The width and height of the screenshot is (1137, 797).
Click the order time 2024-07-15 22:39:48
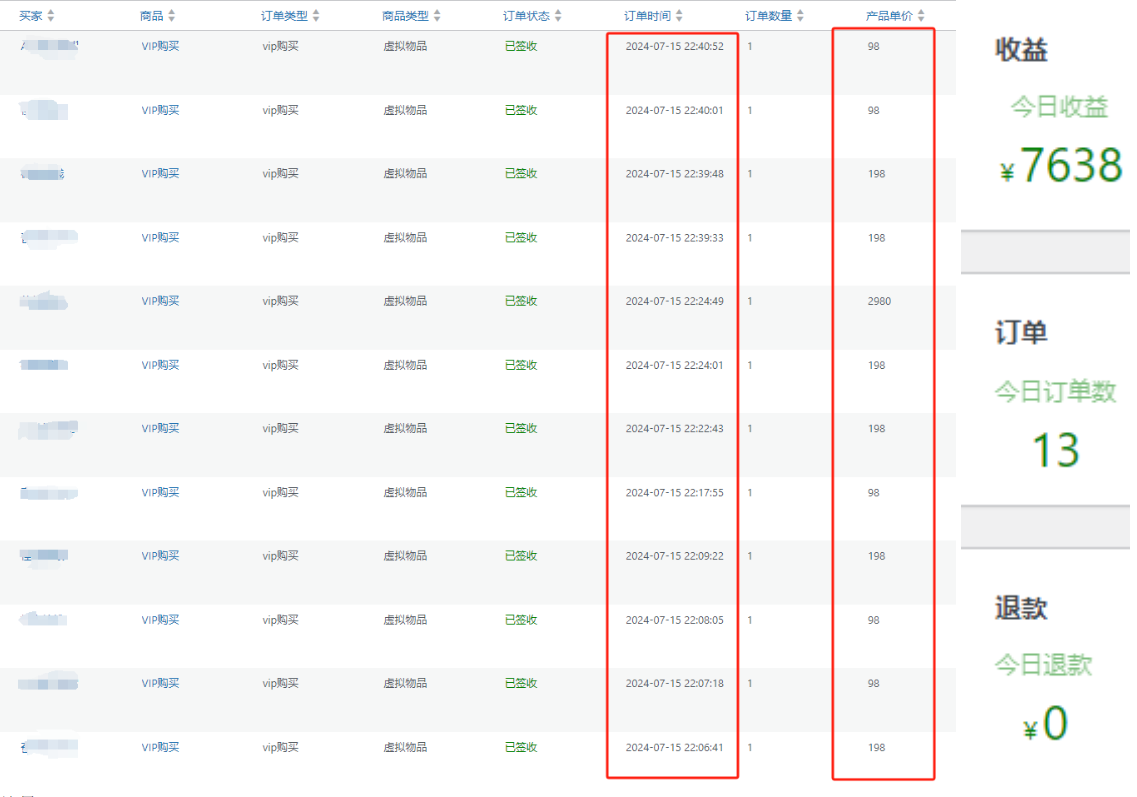click(x=674, y=174)
